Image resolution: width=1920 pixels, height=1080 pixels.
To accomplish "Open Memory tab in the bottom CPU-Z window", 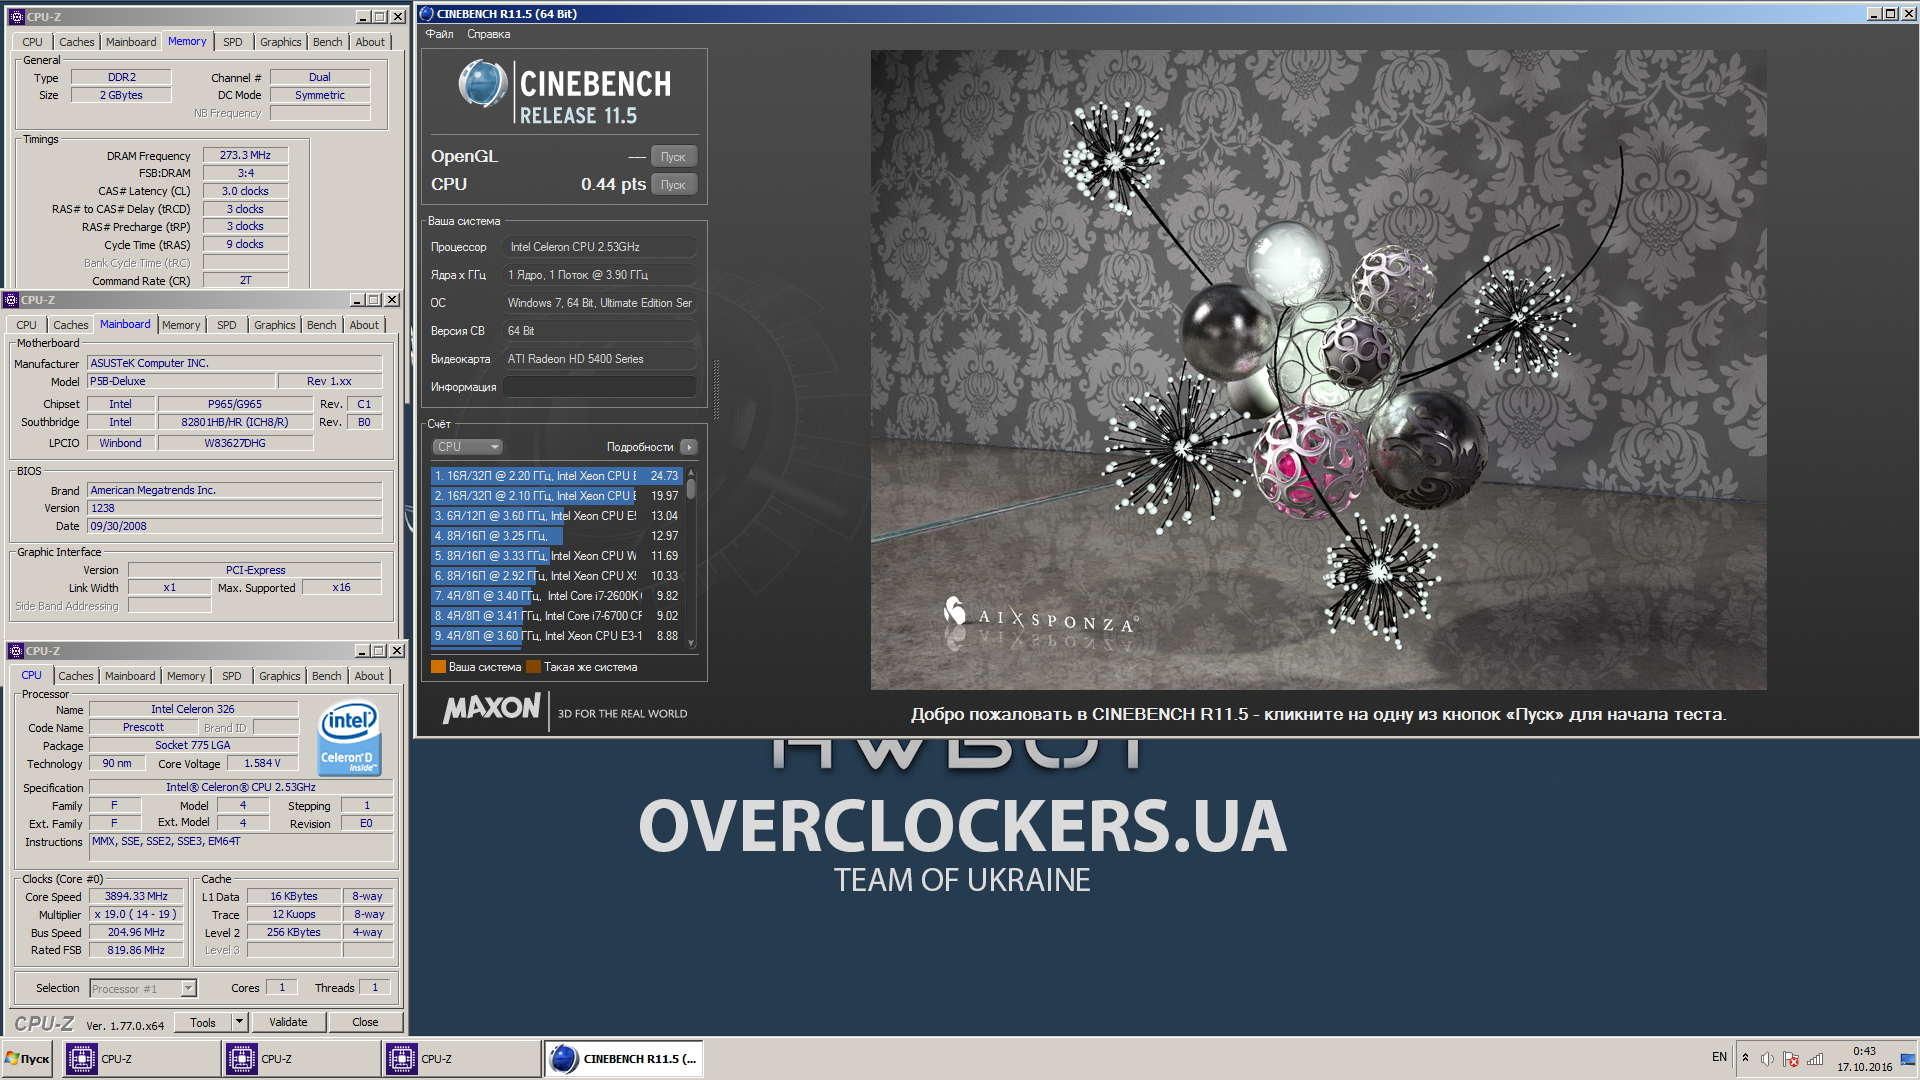I will pyautogui.click(x=186, y=676).
